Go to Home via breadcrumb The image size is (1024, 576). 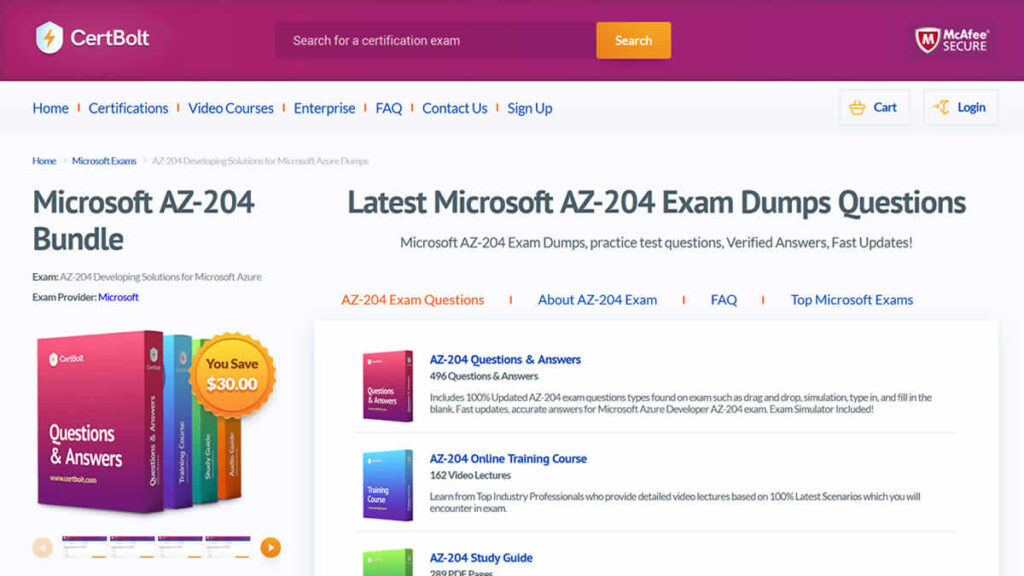tap(44, 161)
